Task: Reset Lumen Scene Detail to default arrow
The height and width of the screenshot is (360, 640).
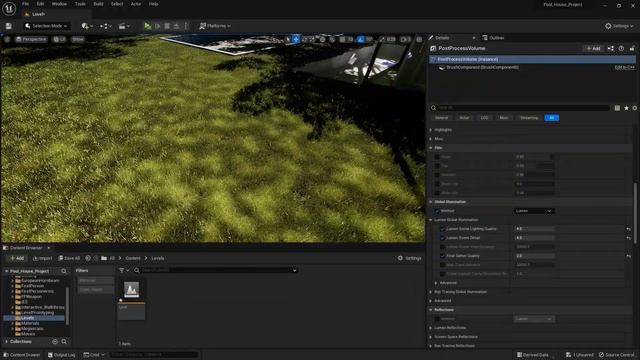Action: coord(629,238)
